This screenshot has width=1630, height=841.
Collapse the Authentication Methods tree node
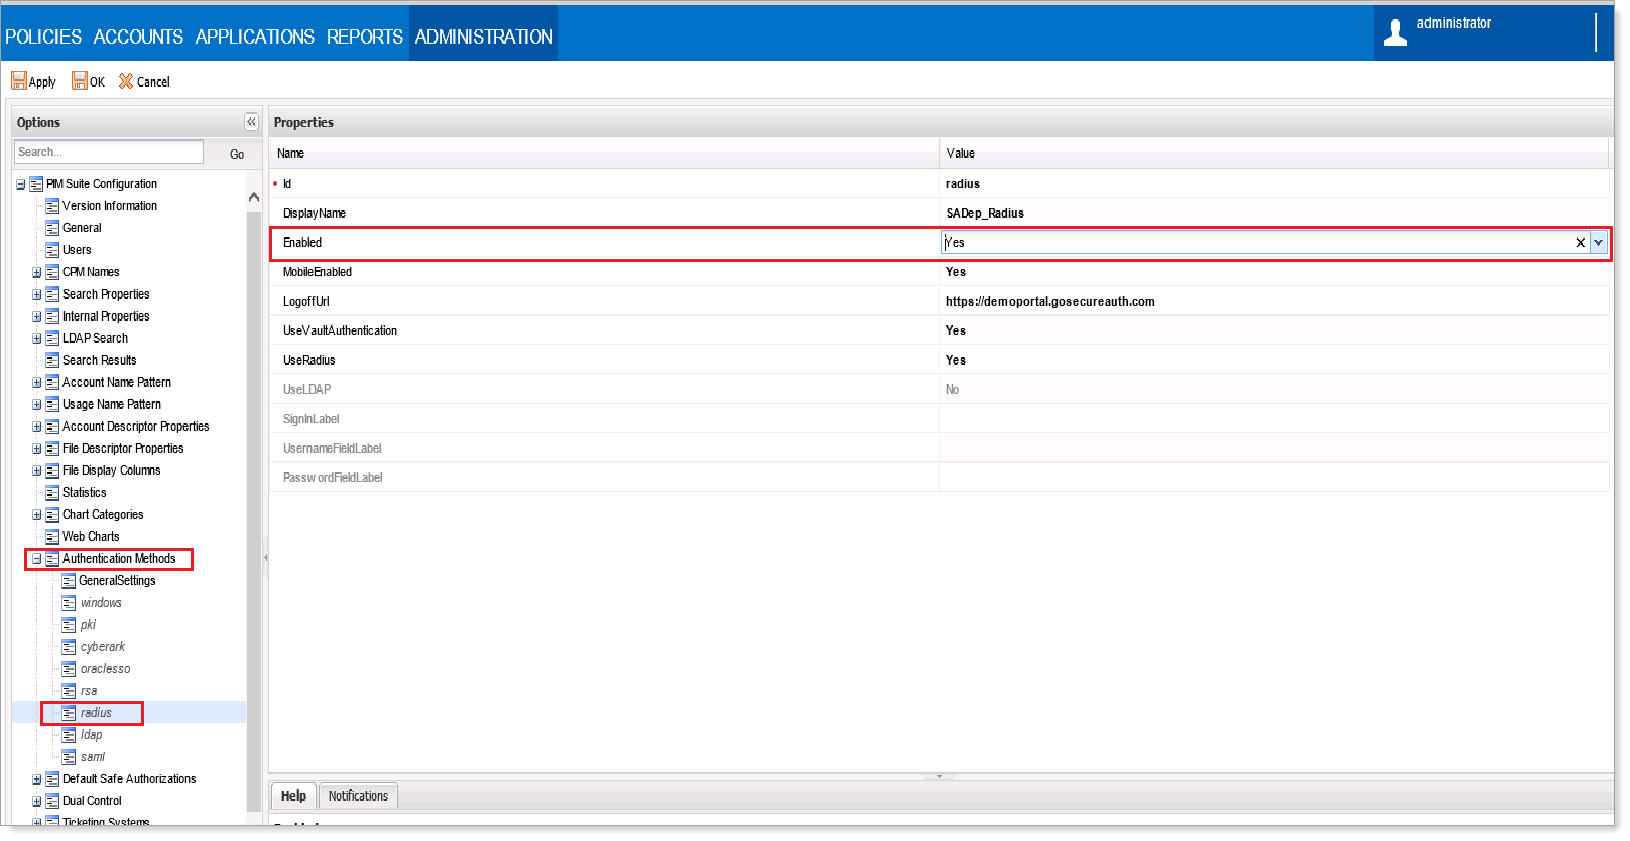tap(36, 559)
